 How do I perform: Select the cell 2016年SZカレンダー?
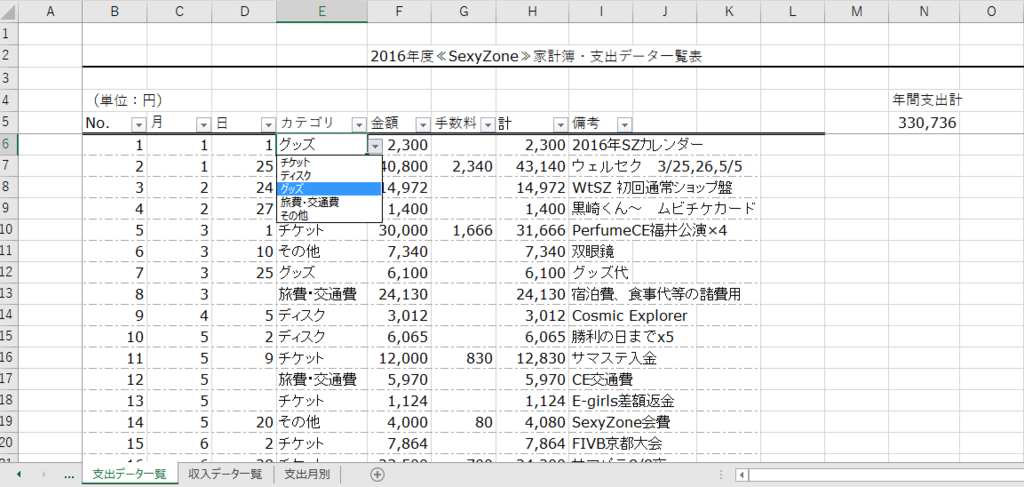click(x=637, y=145)
